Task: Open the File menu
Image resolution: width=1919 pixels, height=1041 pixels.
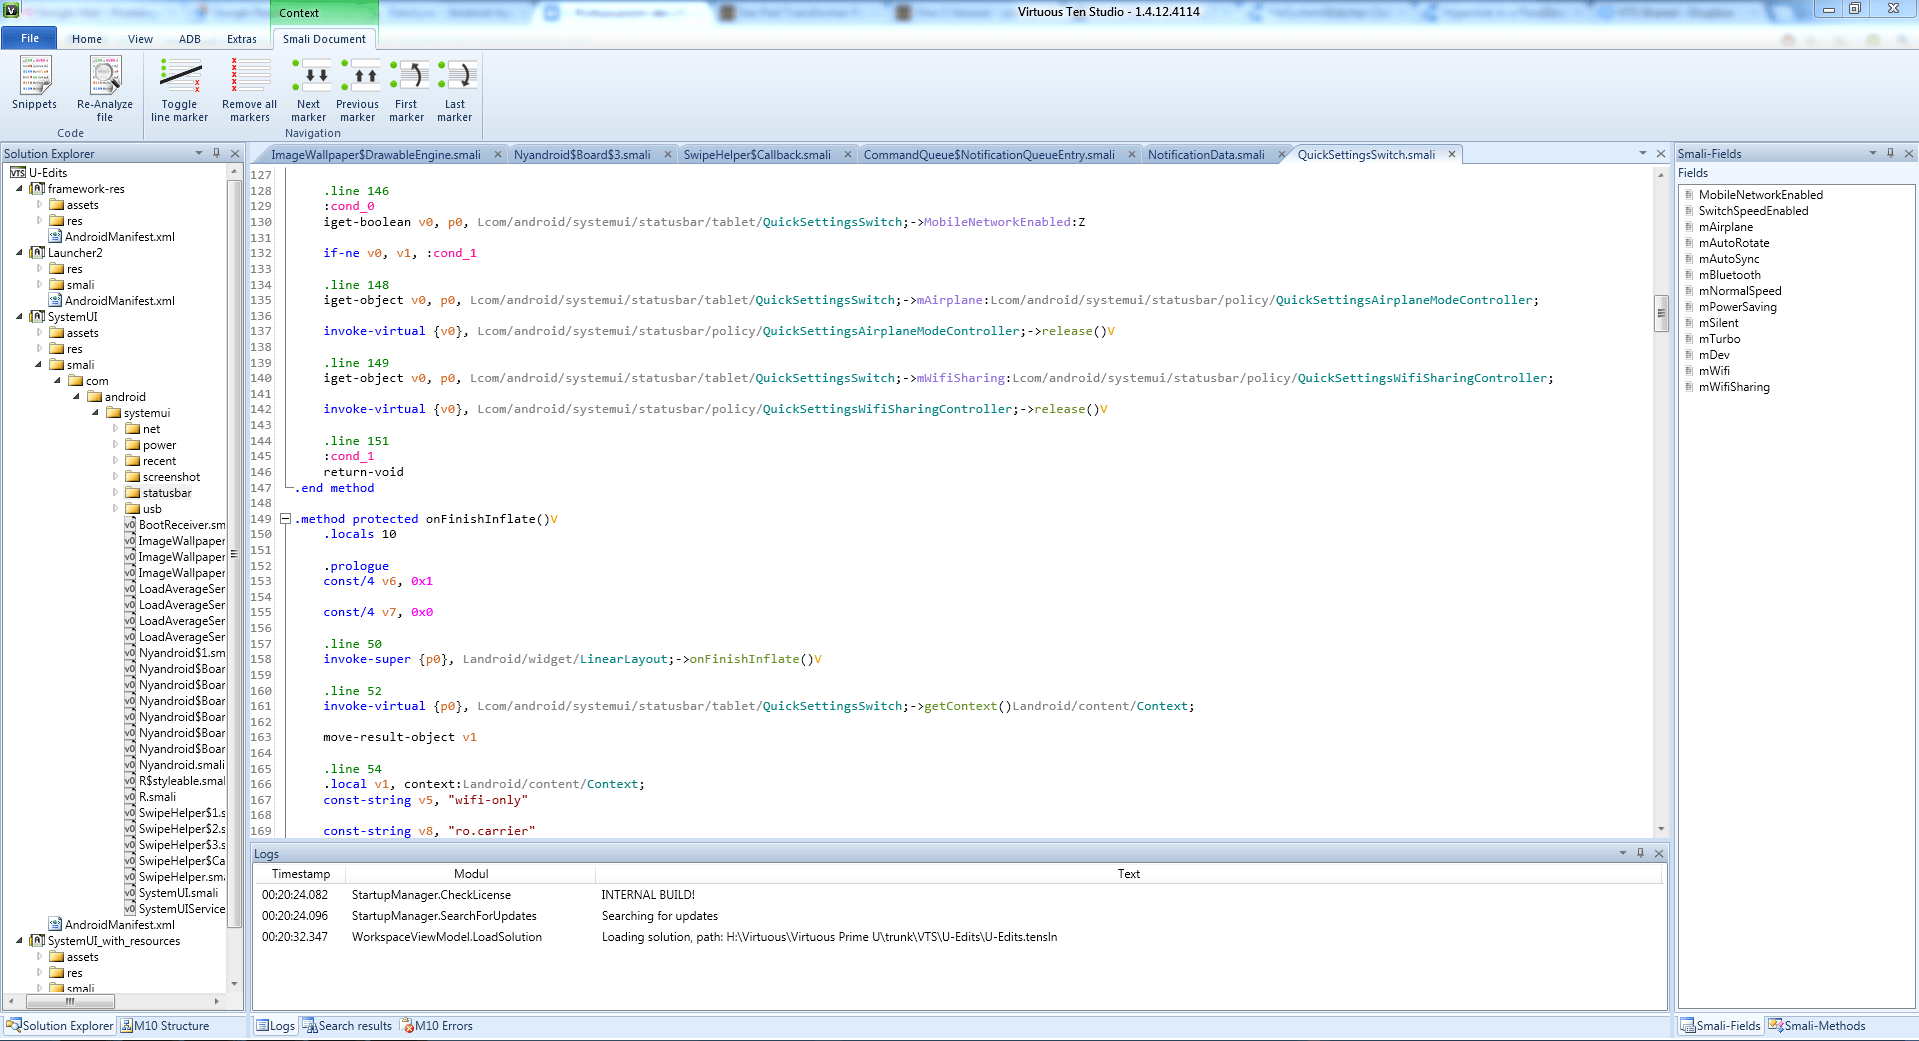Action: [30, 38]
